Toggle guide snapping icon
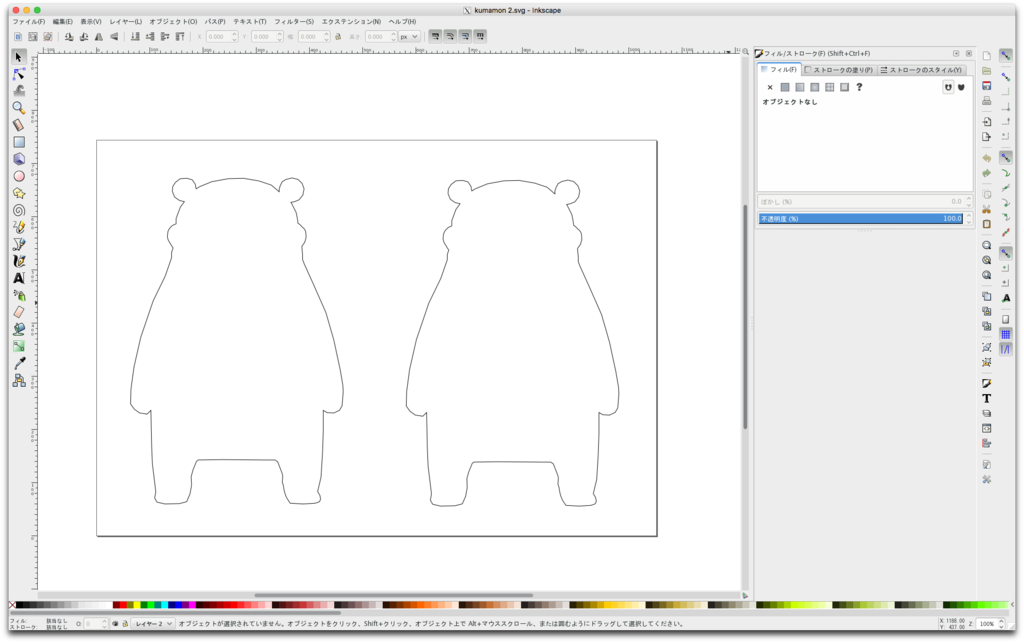1024x643 pixels. (1006, 349)
